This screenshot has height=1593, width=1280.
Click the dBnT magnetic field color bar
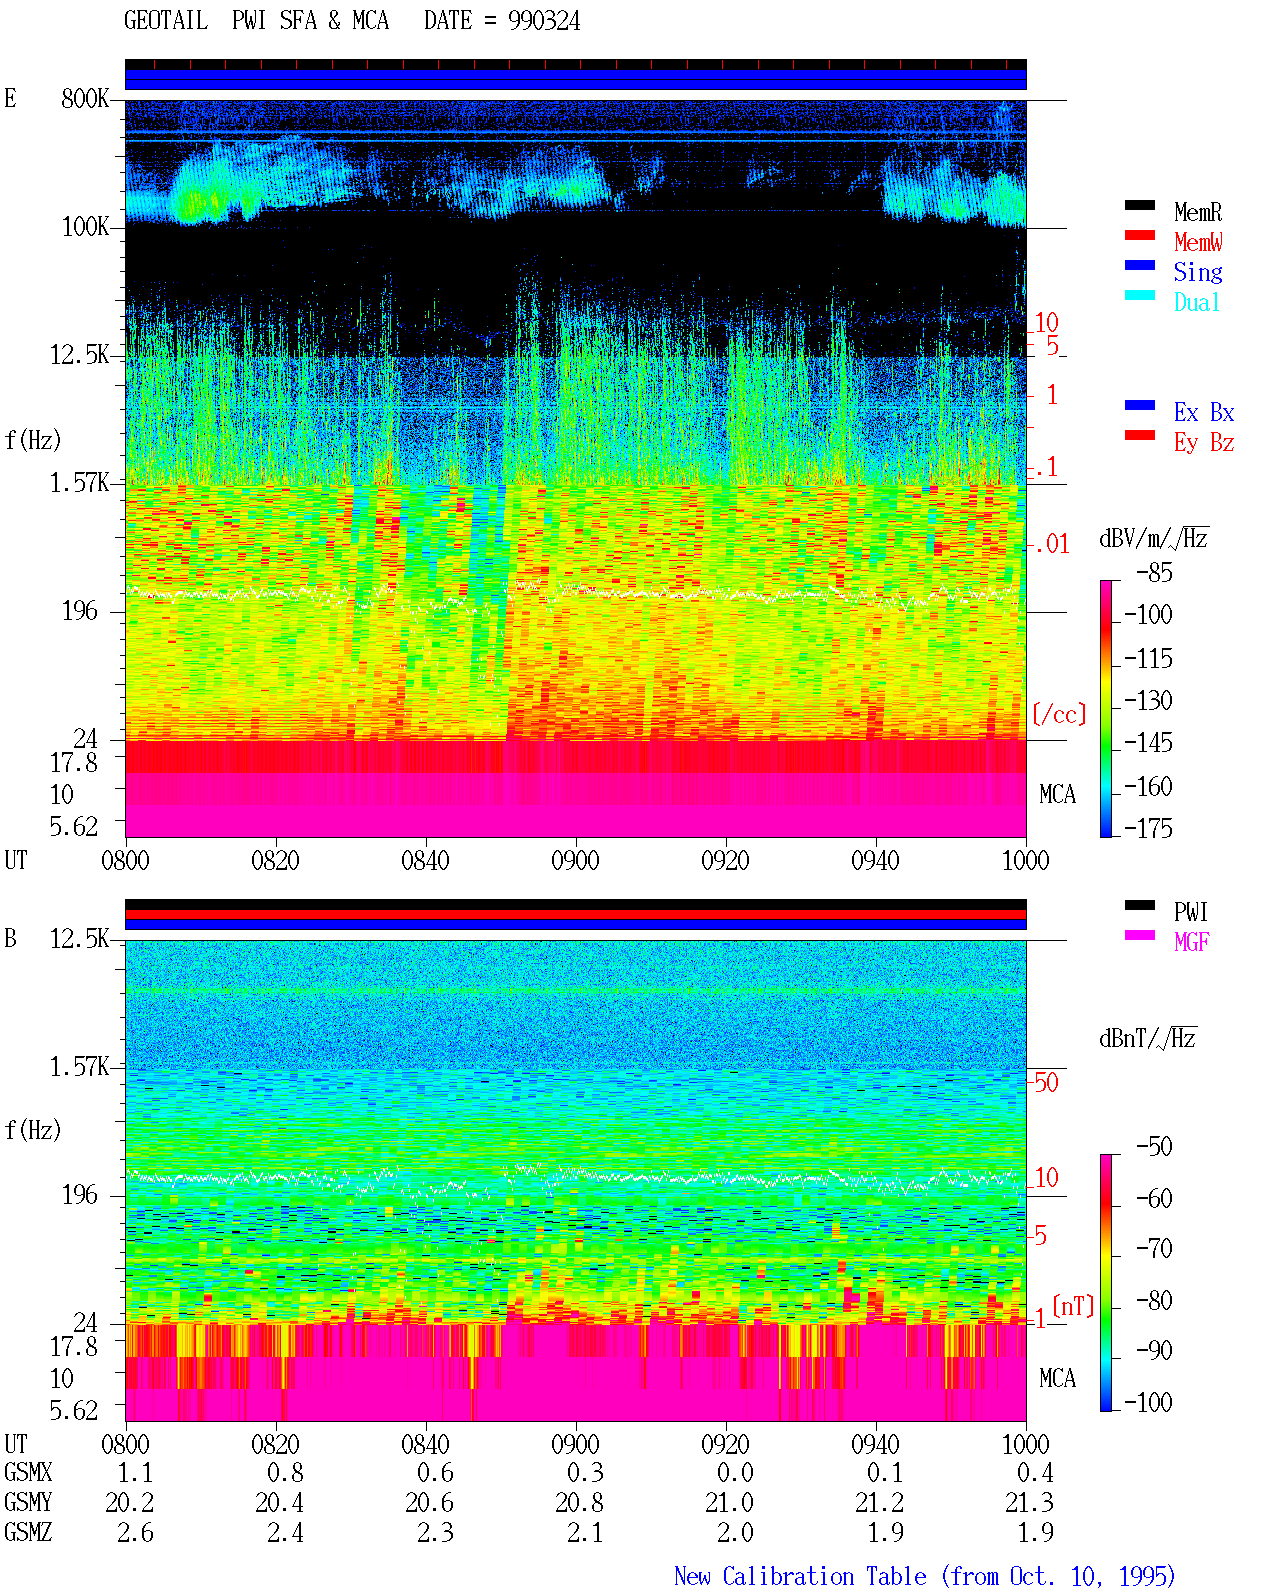pyautogui.click(x=1105, y=1283)
